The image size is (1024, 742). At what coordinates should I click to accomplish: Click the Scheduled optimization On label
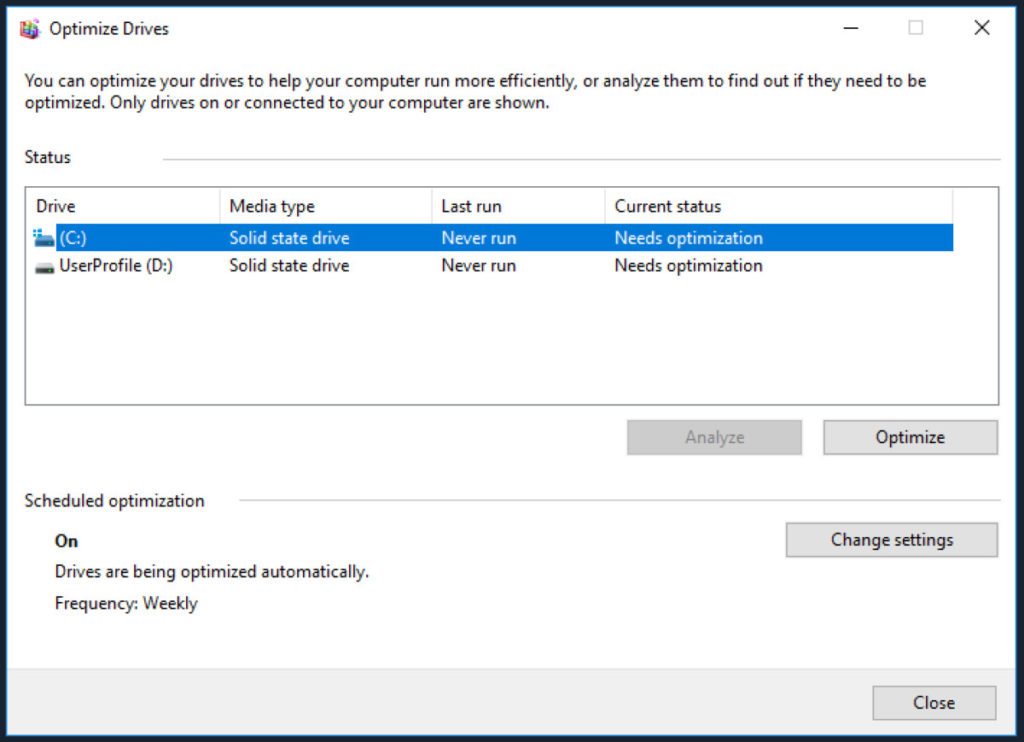tap(66, 541)
